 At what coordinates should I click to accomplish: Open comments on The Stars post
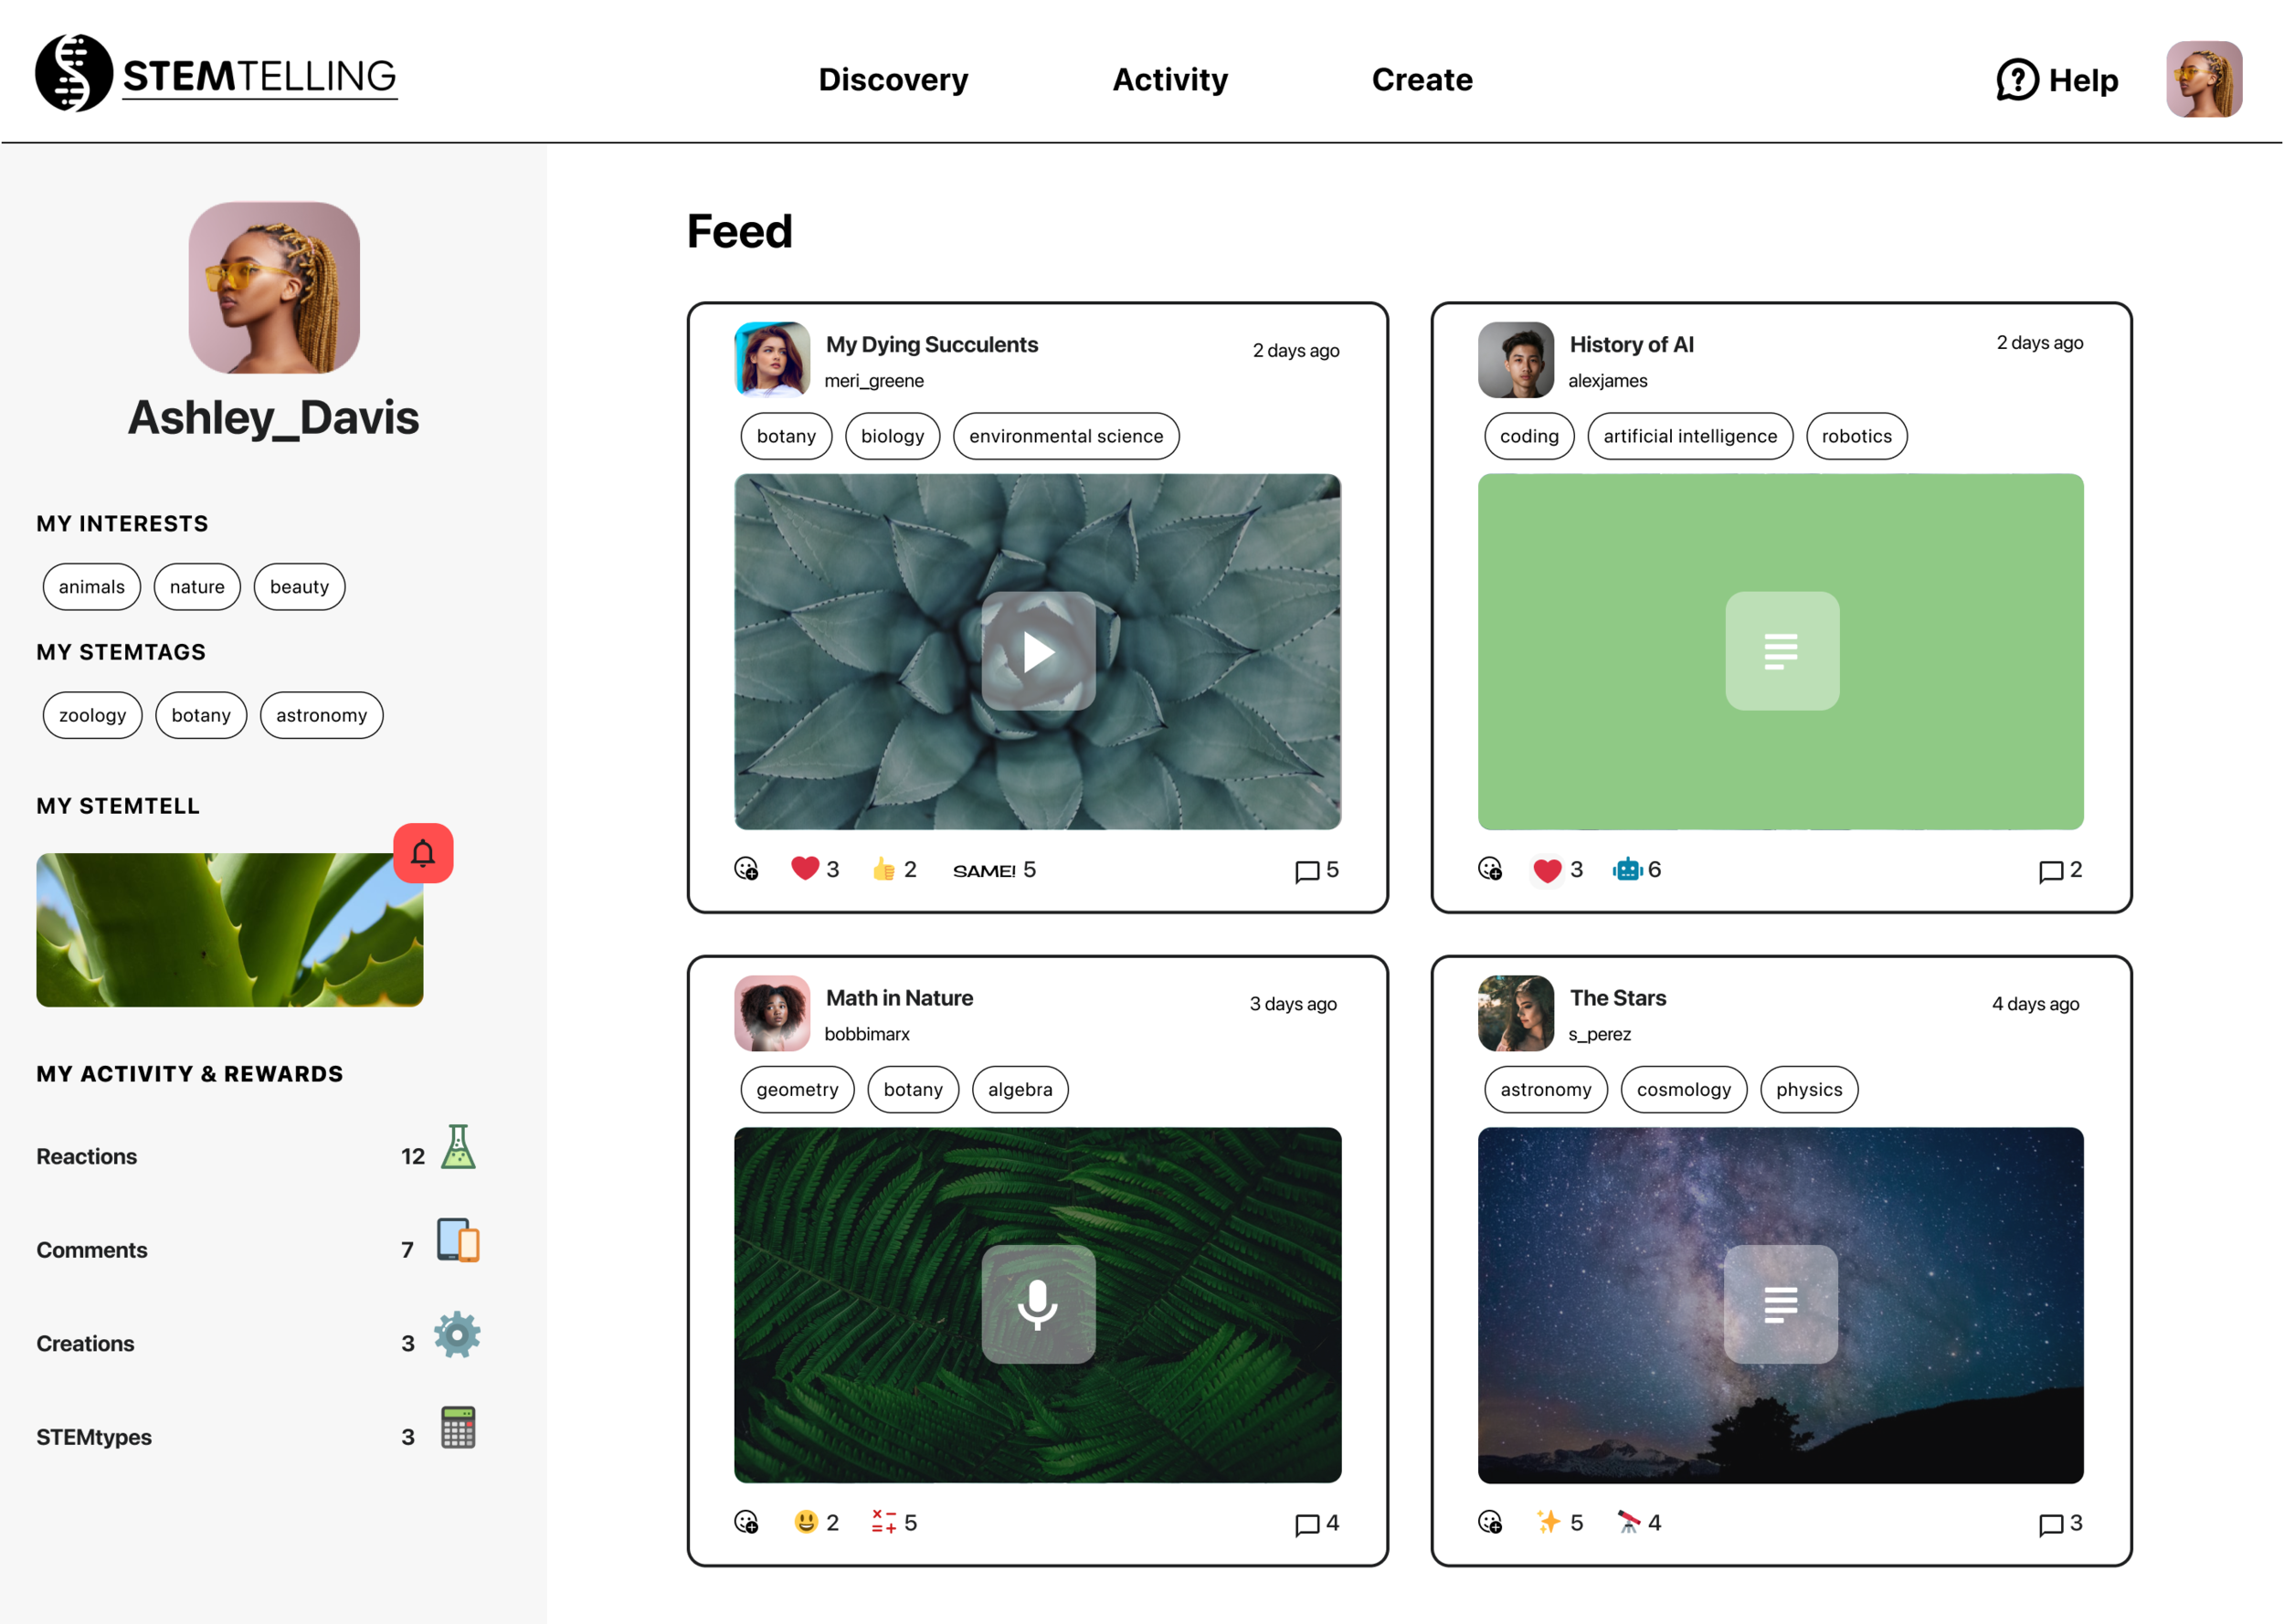pyautogui.click(x=2051, y=1524)
